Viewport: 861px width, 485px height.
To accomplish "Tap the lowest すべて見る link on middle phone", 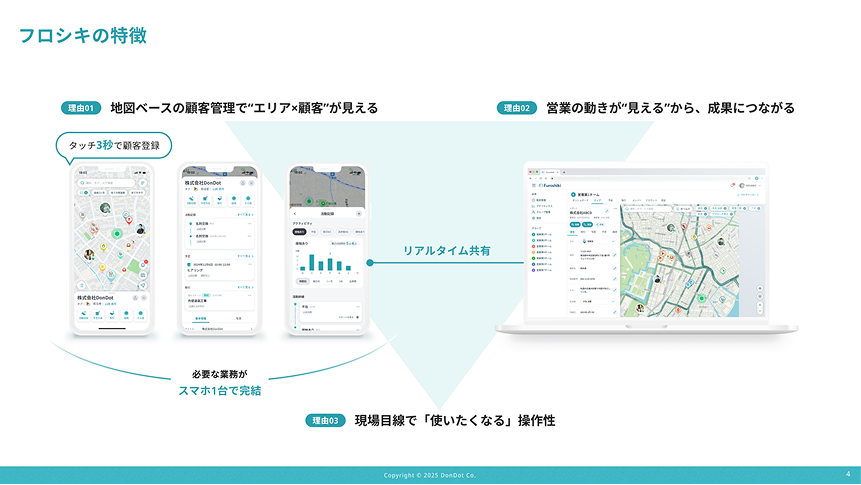I will 245,287.
